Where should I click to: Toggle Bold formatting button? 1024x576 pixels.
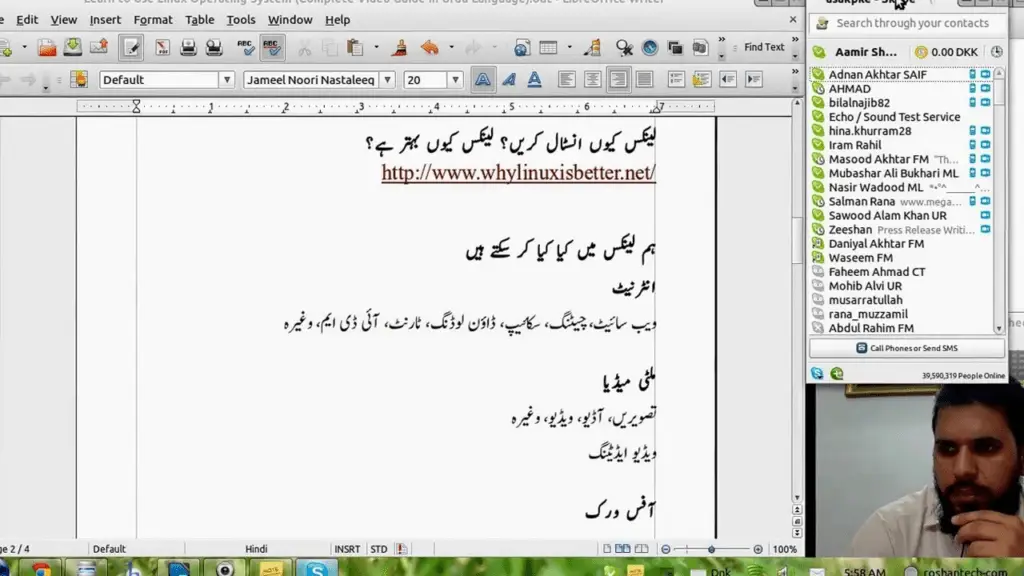tap(483, 80)
